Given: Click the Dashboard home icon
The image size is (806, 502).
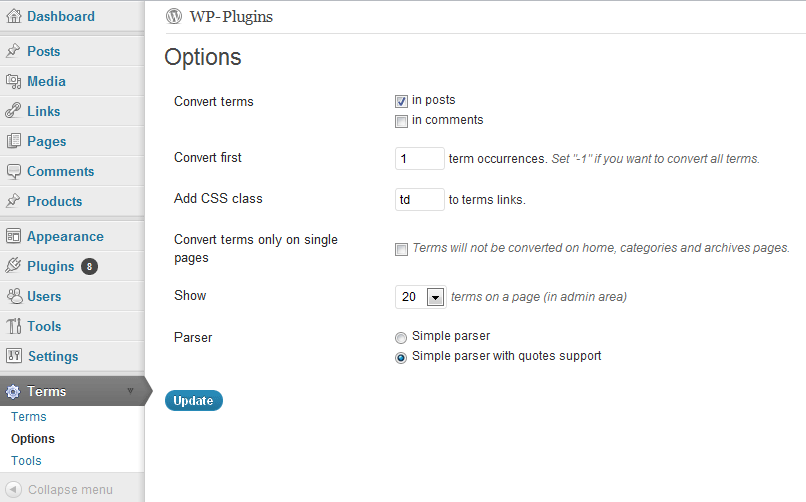Looking at the screenshot, I should (x=13, y=16).
